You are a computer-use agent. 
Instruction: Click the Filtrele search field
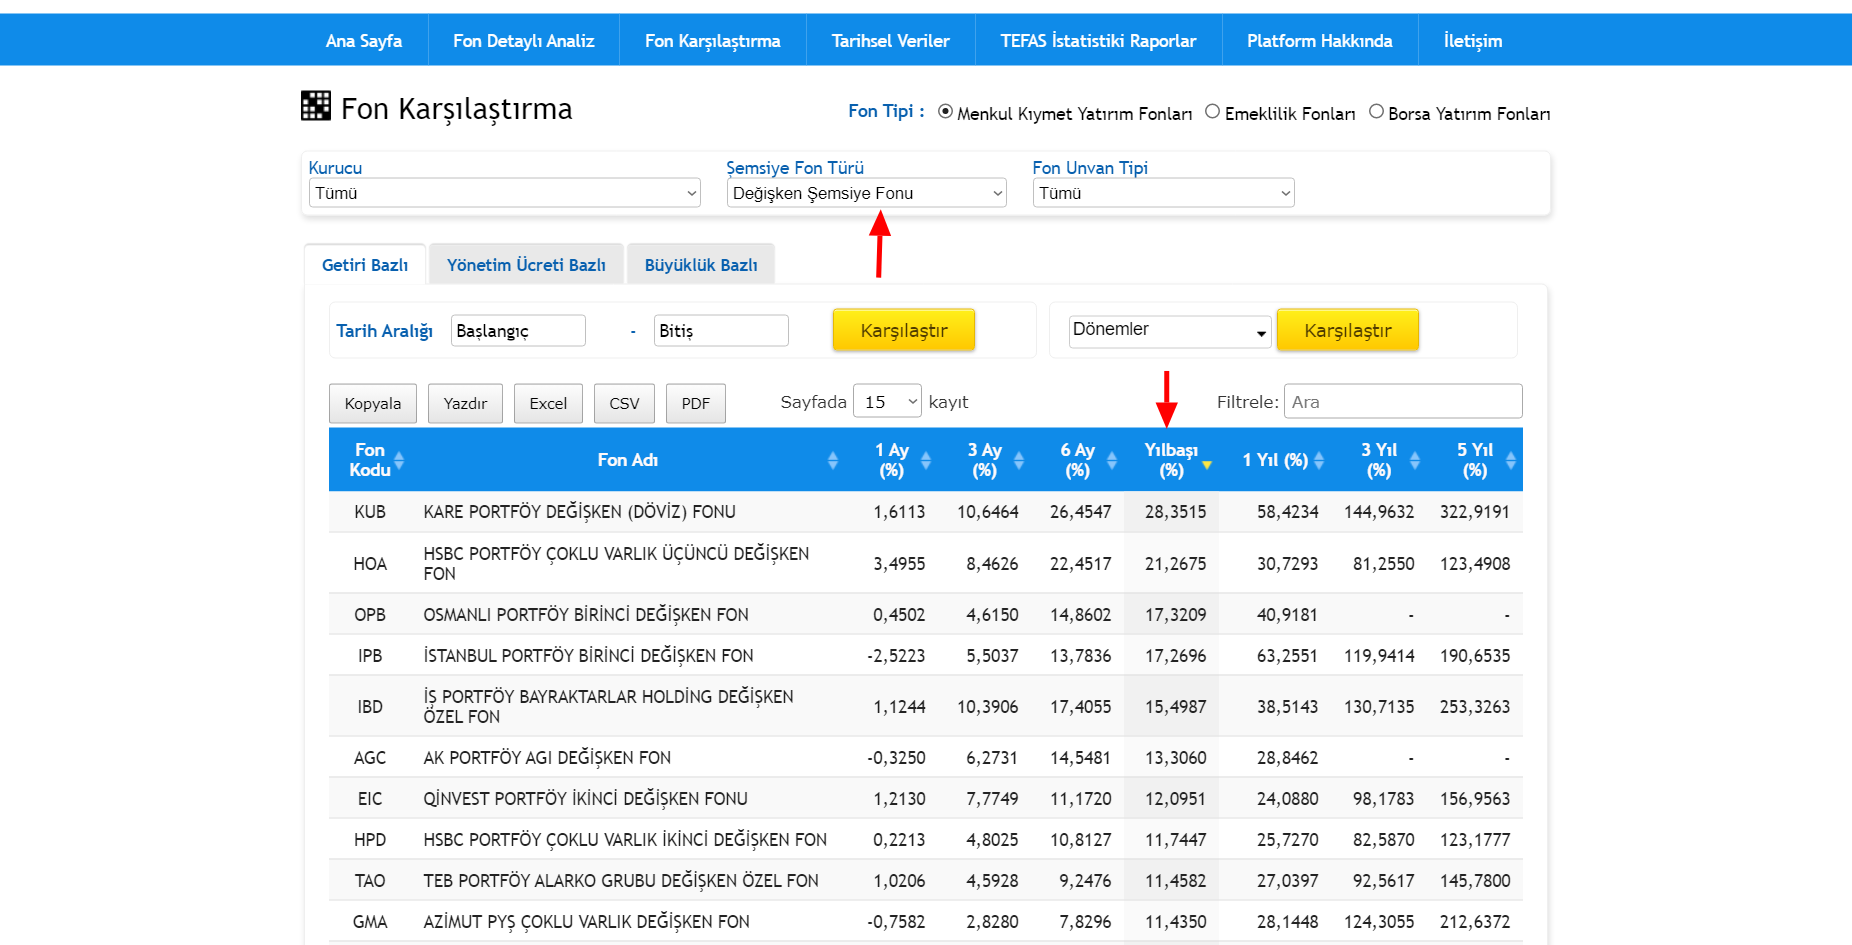(x=1402, y=402)
